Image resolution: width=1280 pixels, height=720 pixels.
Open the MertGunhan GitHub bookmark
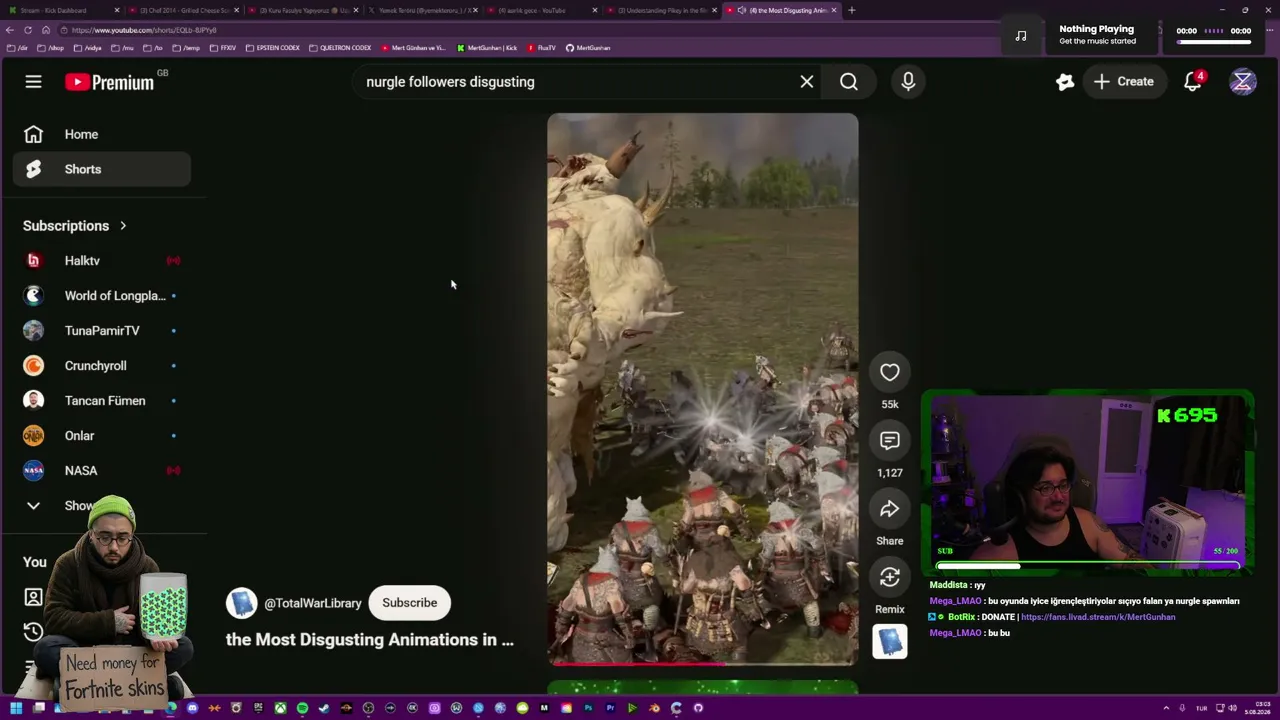[588, 48]
